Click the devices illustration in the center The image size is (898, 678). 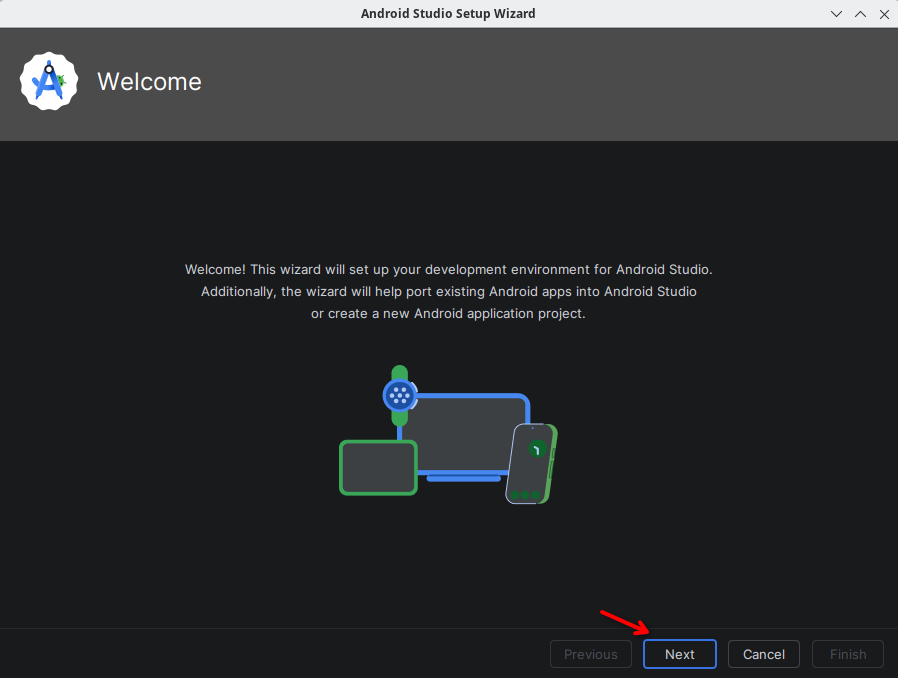pos(448,435)
